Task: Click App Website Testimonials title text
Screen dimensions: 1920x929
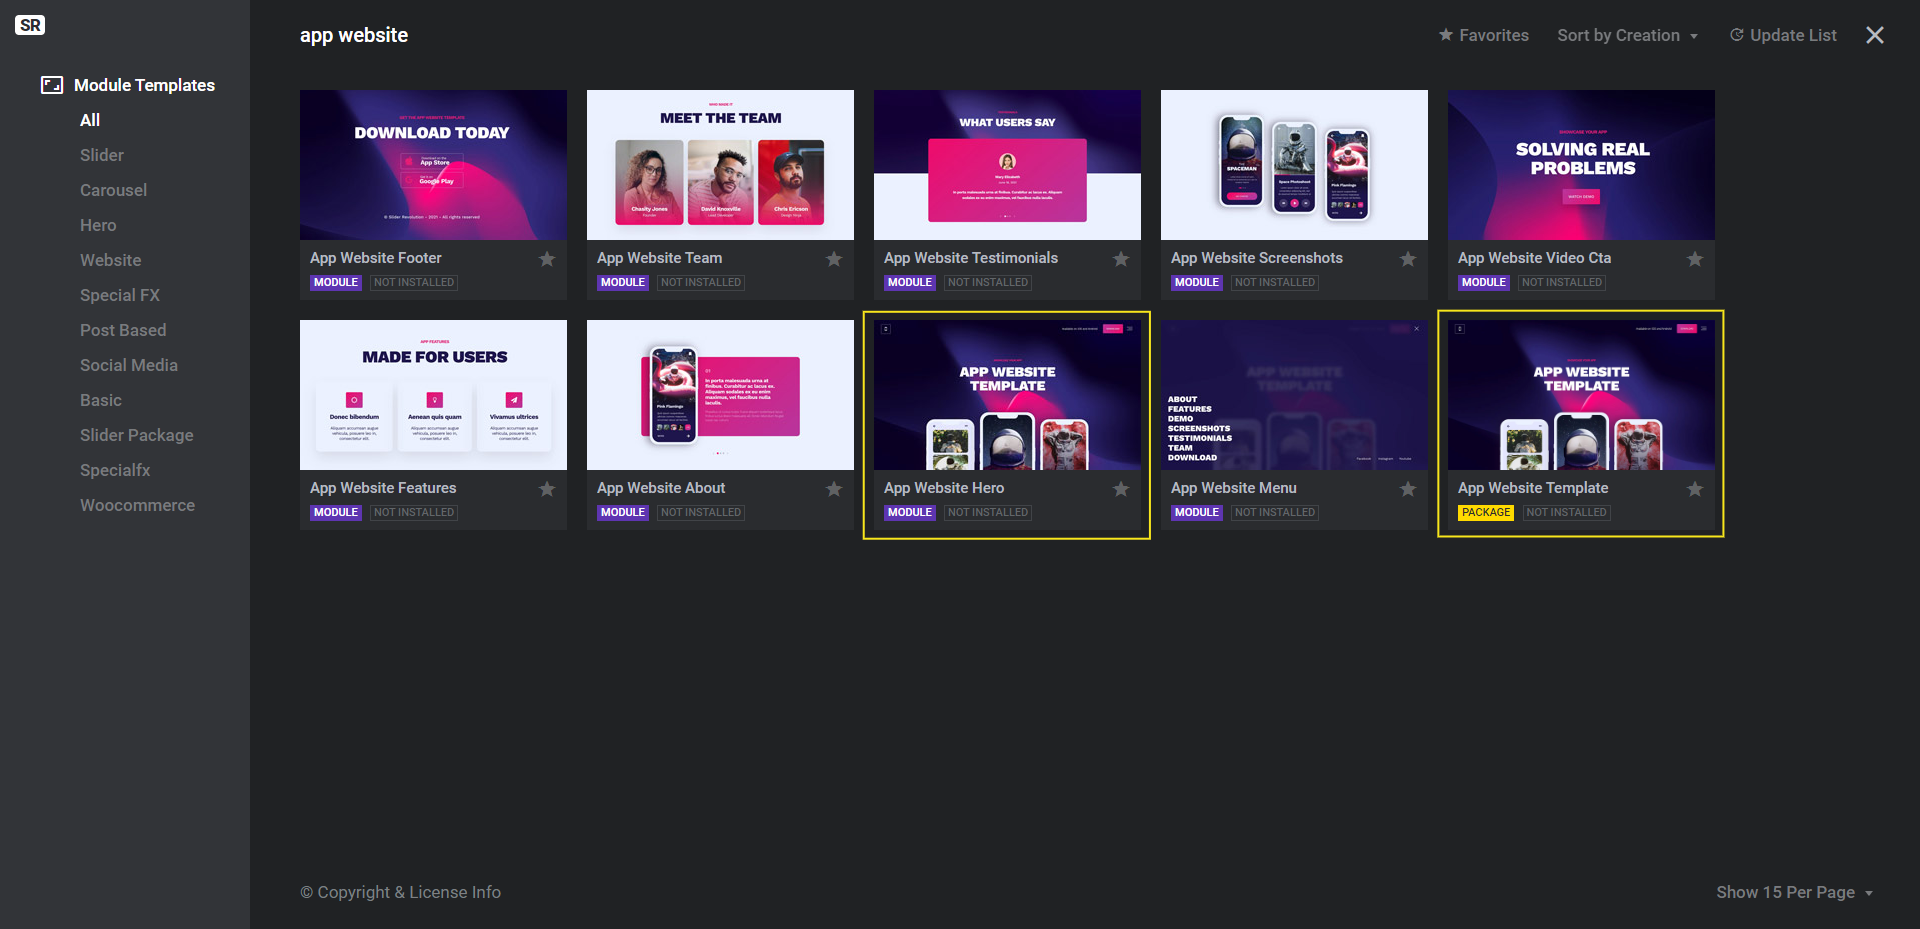Action: click(x=971, y=258)
